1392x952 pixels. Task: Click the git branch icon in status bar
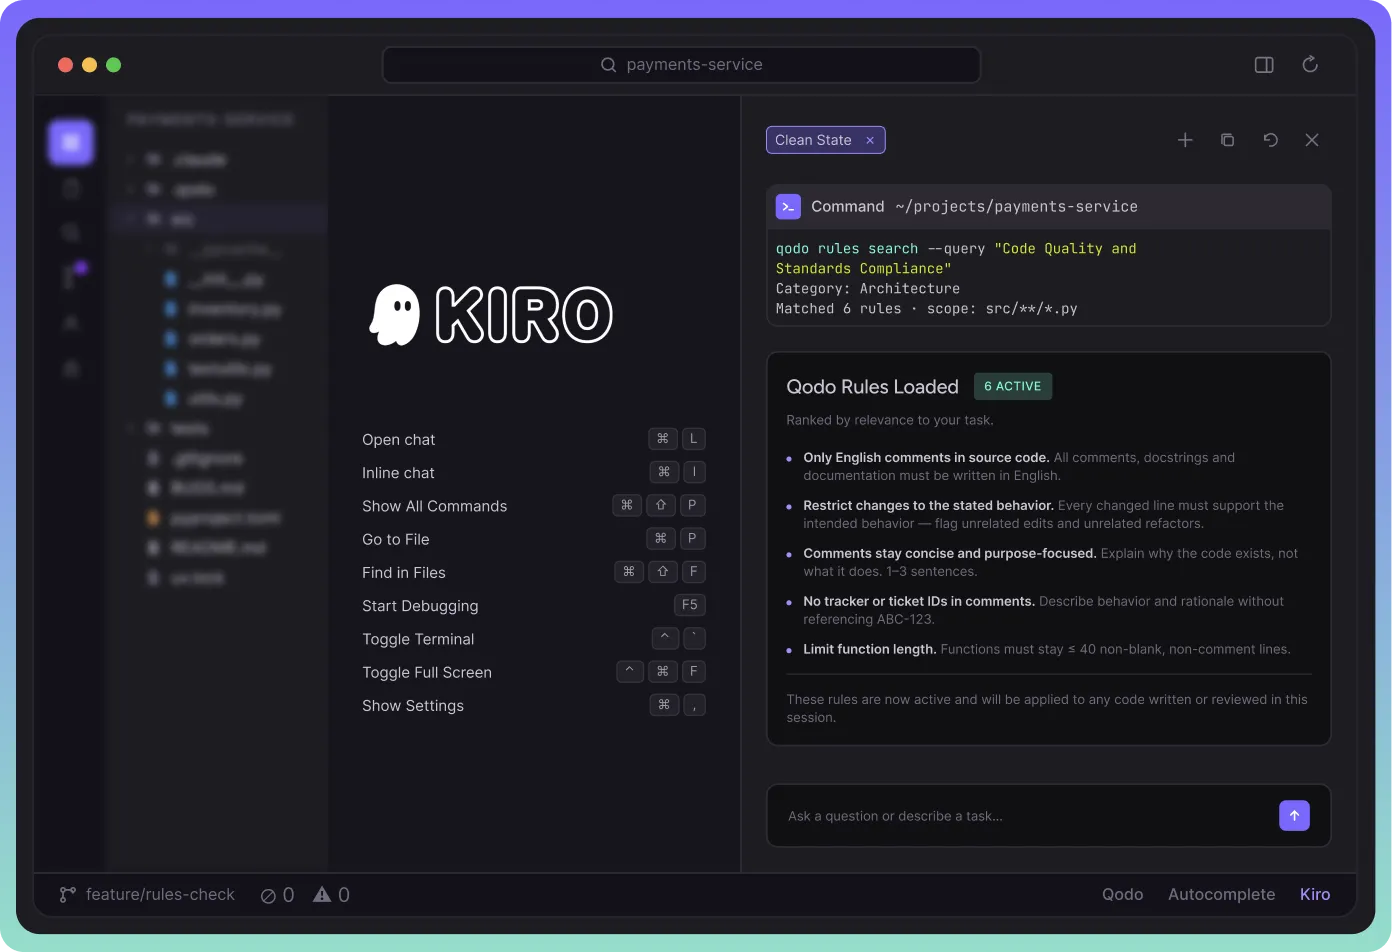coord(67,895)
